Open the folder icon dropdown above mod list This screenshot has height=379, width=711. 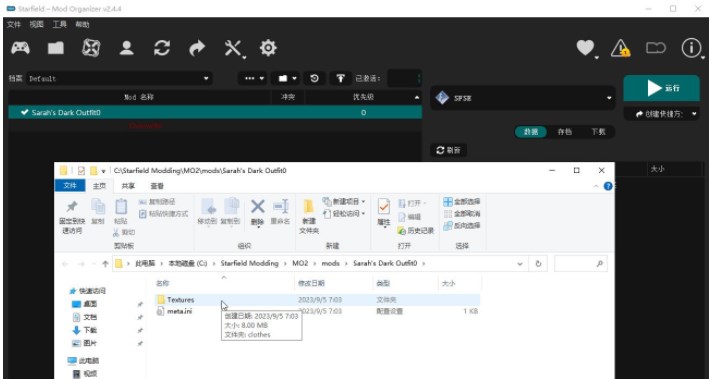tap(285, 78)
